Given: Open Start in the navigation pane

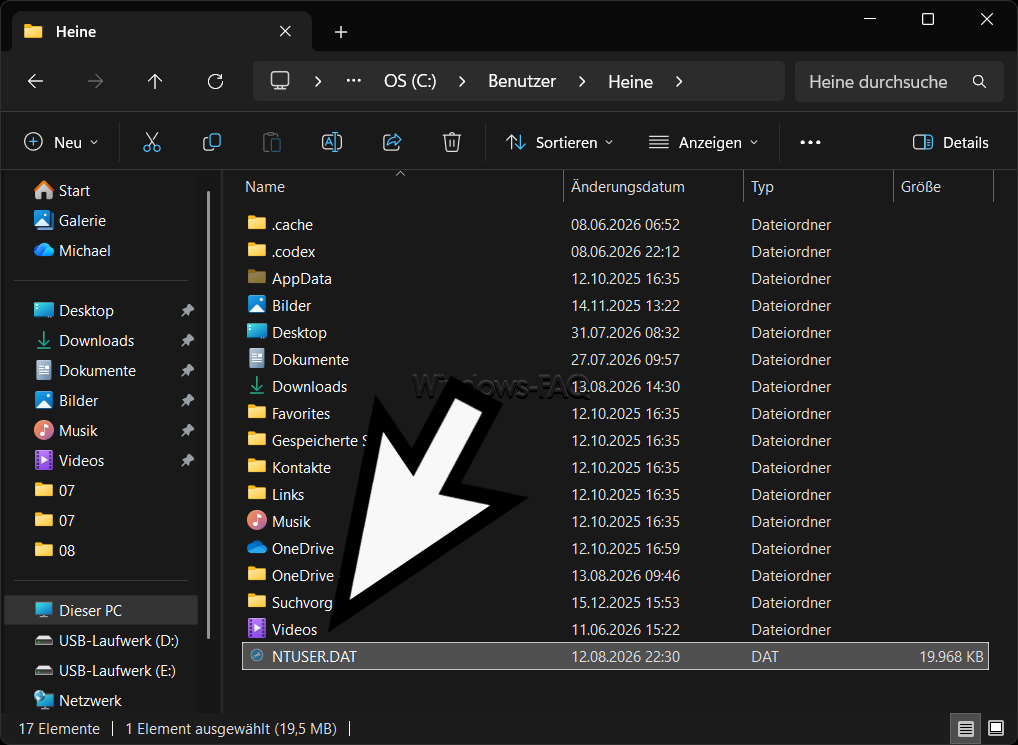Looking at the screenshot, I should click(62, 191).
